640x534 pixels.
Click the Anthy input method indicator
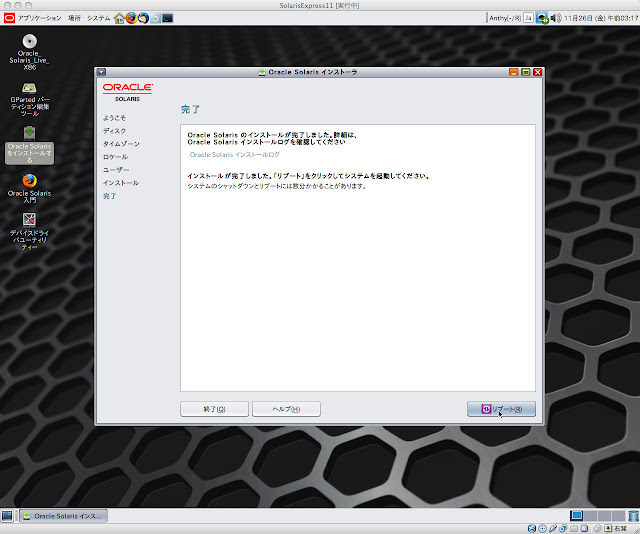tap(505, 18)
